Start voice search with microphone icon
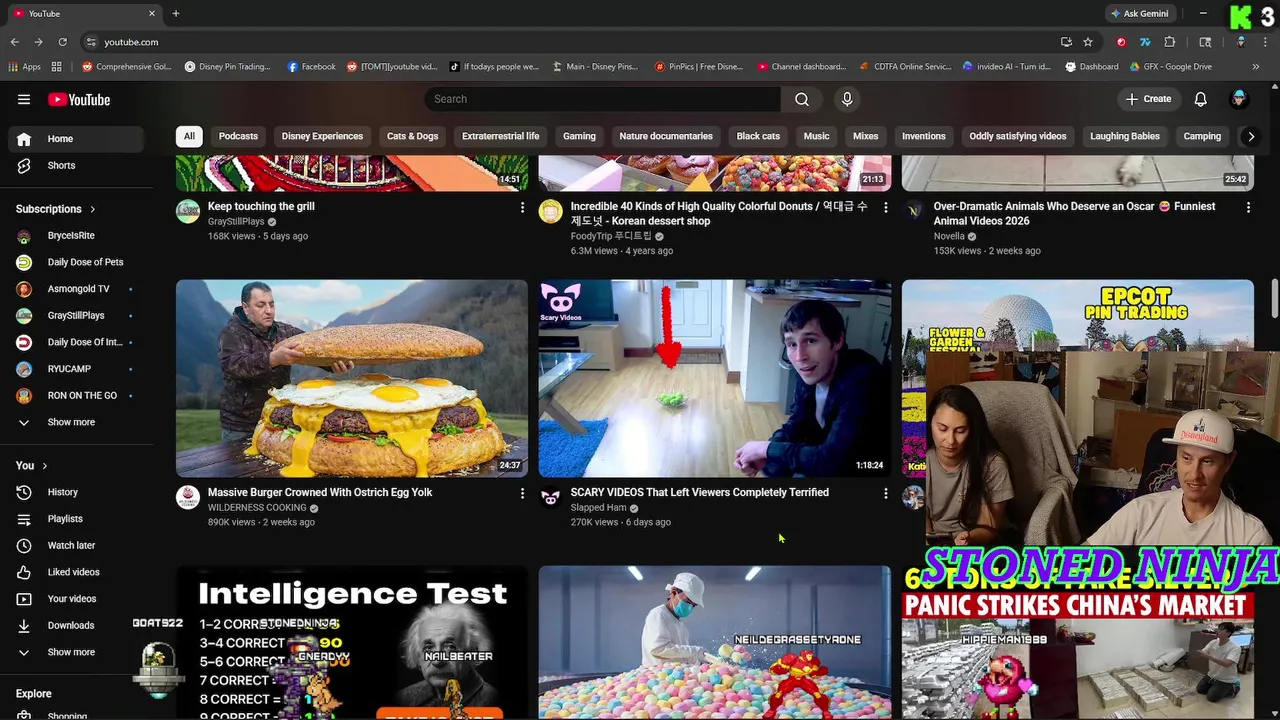 [847, 99]
